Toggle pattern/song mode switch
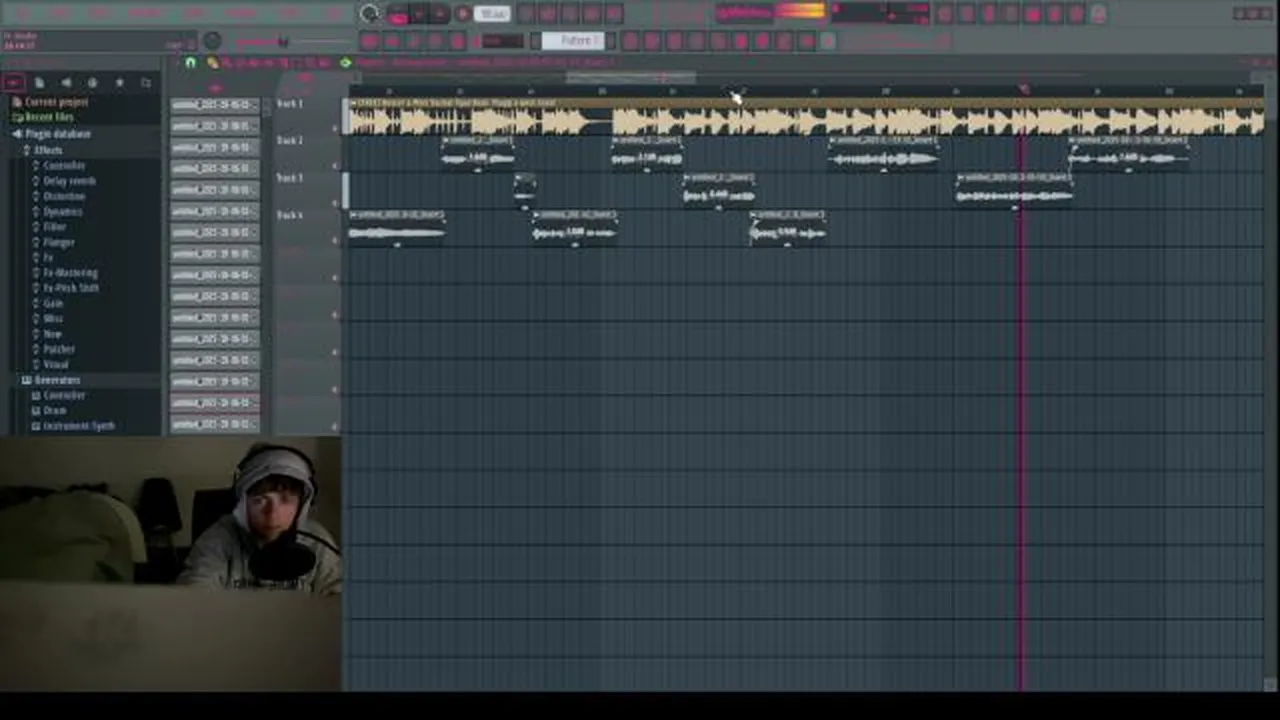 point(397,14)
